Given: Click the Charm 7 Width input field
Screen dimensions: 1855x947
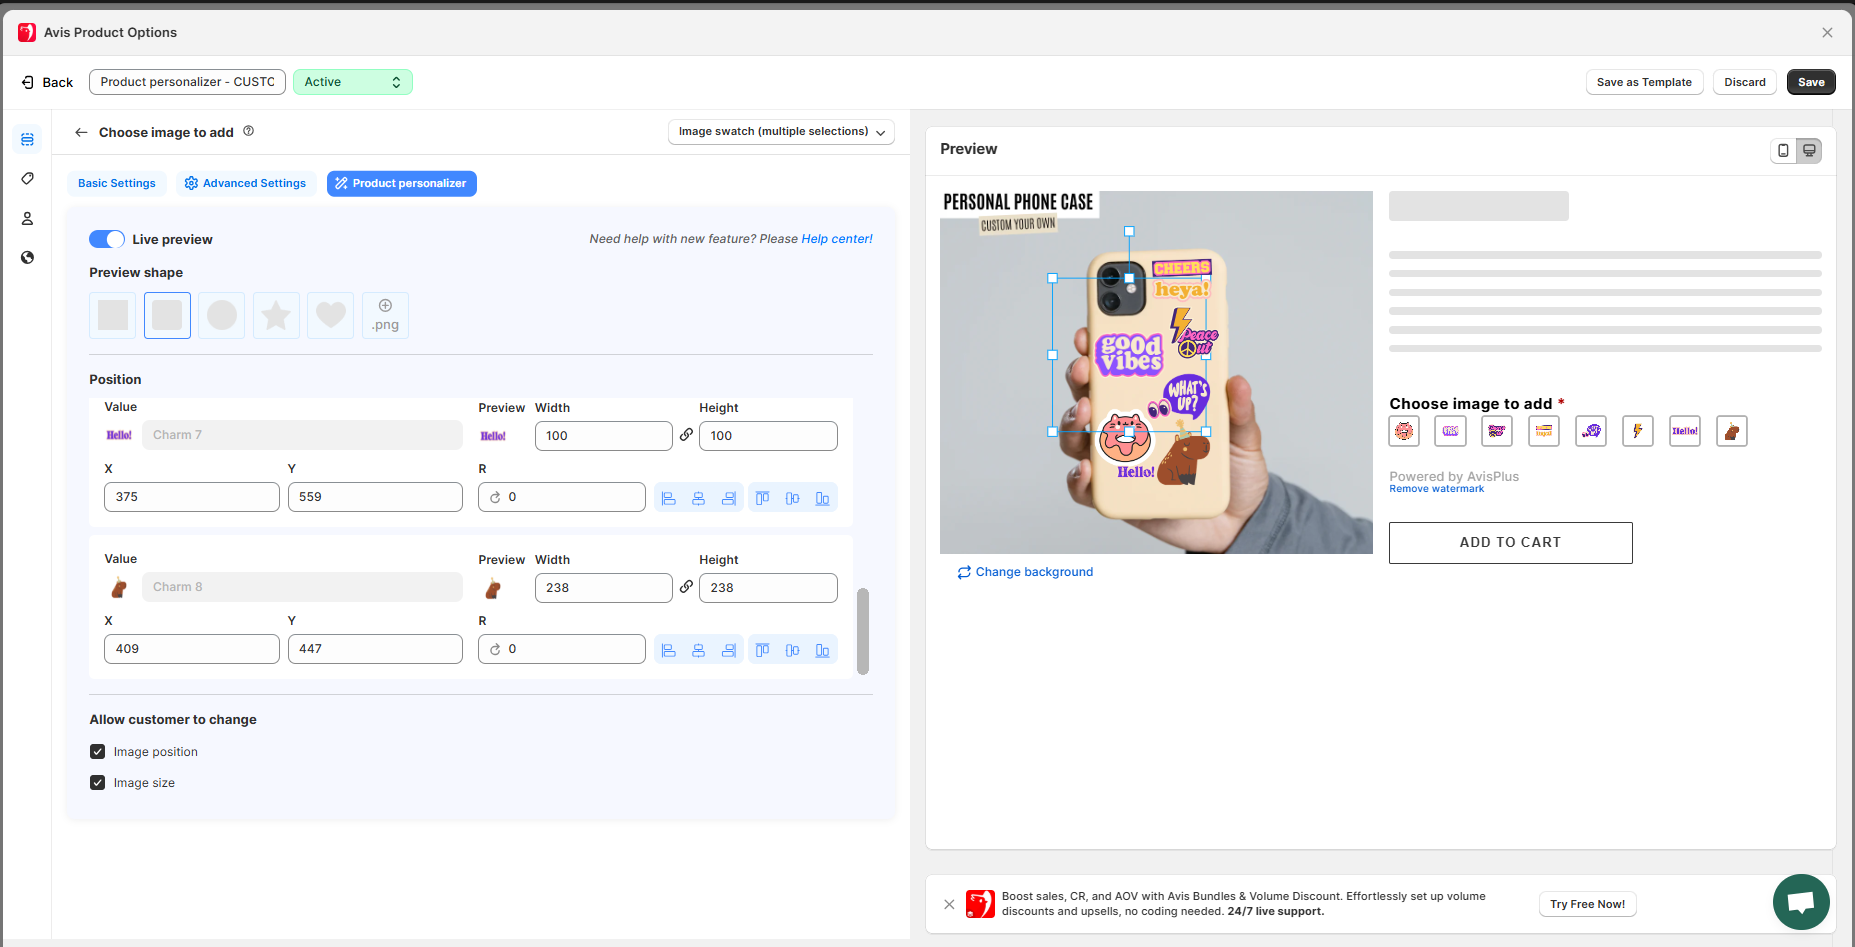Looking at the screenshot, I should point(603,436).
